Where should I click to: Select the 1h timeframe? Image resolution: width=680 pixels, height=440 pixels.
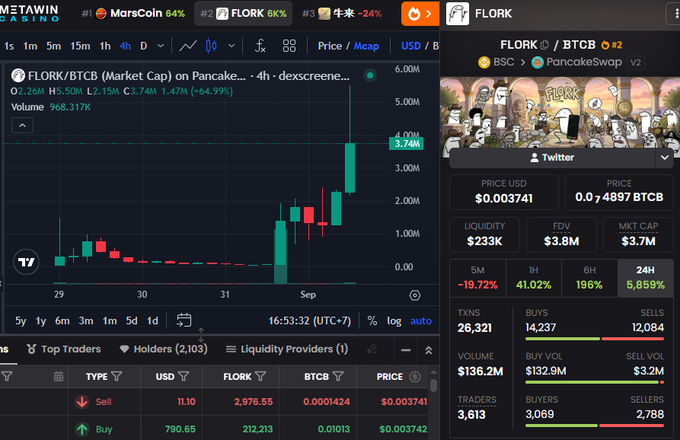point(105,46)
